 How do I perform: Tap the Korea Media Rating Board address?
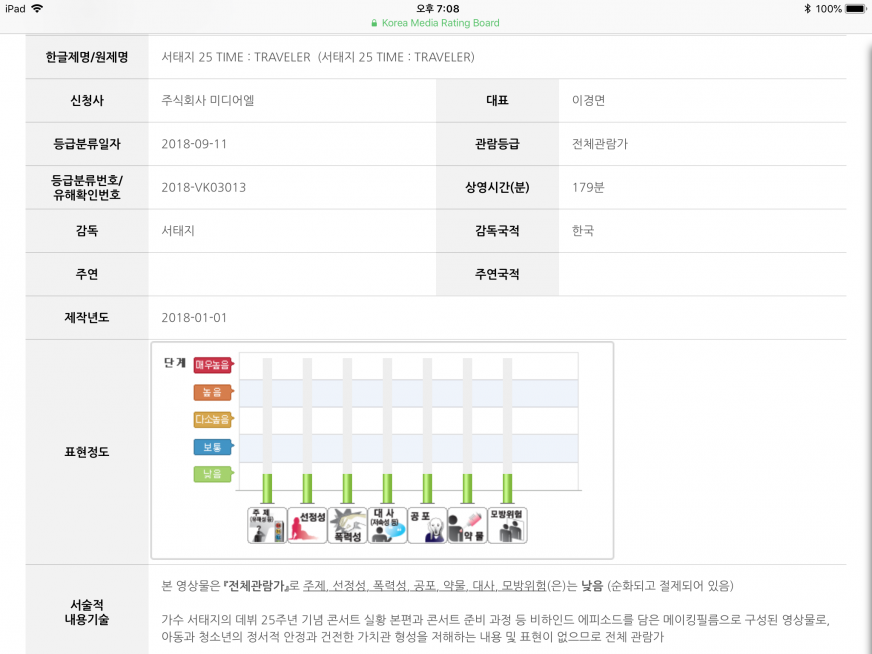440,23
